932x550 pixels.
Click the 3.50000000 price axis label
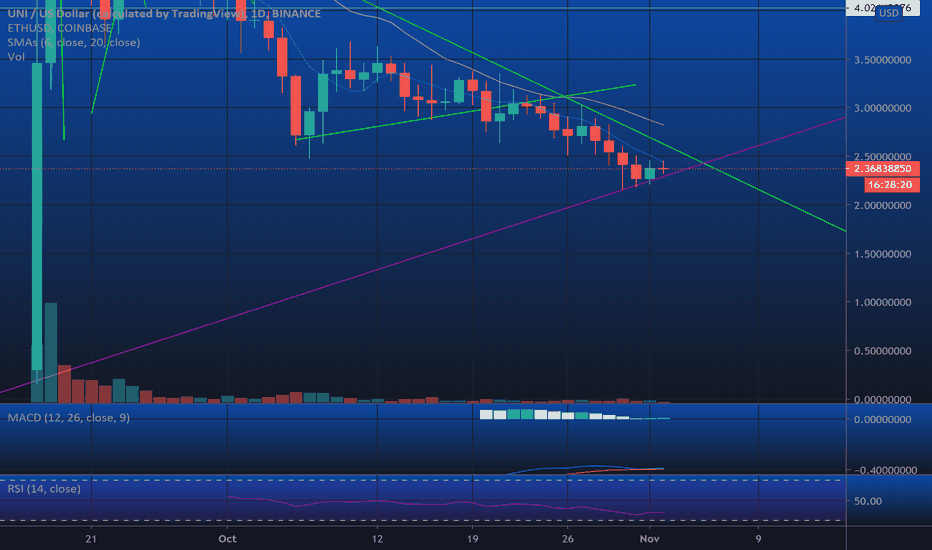pyautogui.click(x=882, y=60)
